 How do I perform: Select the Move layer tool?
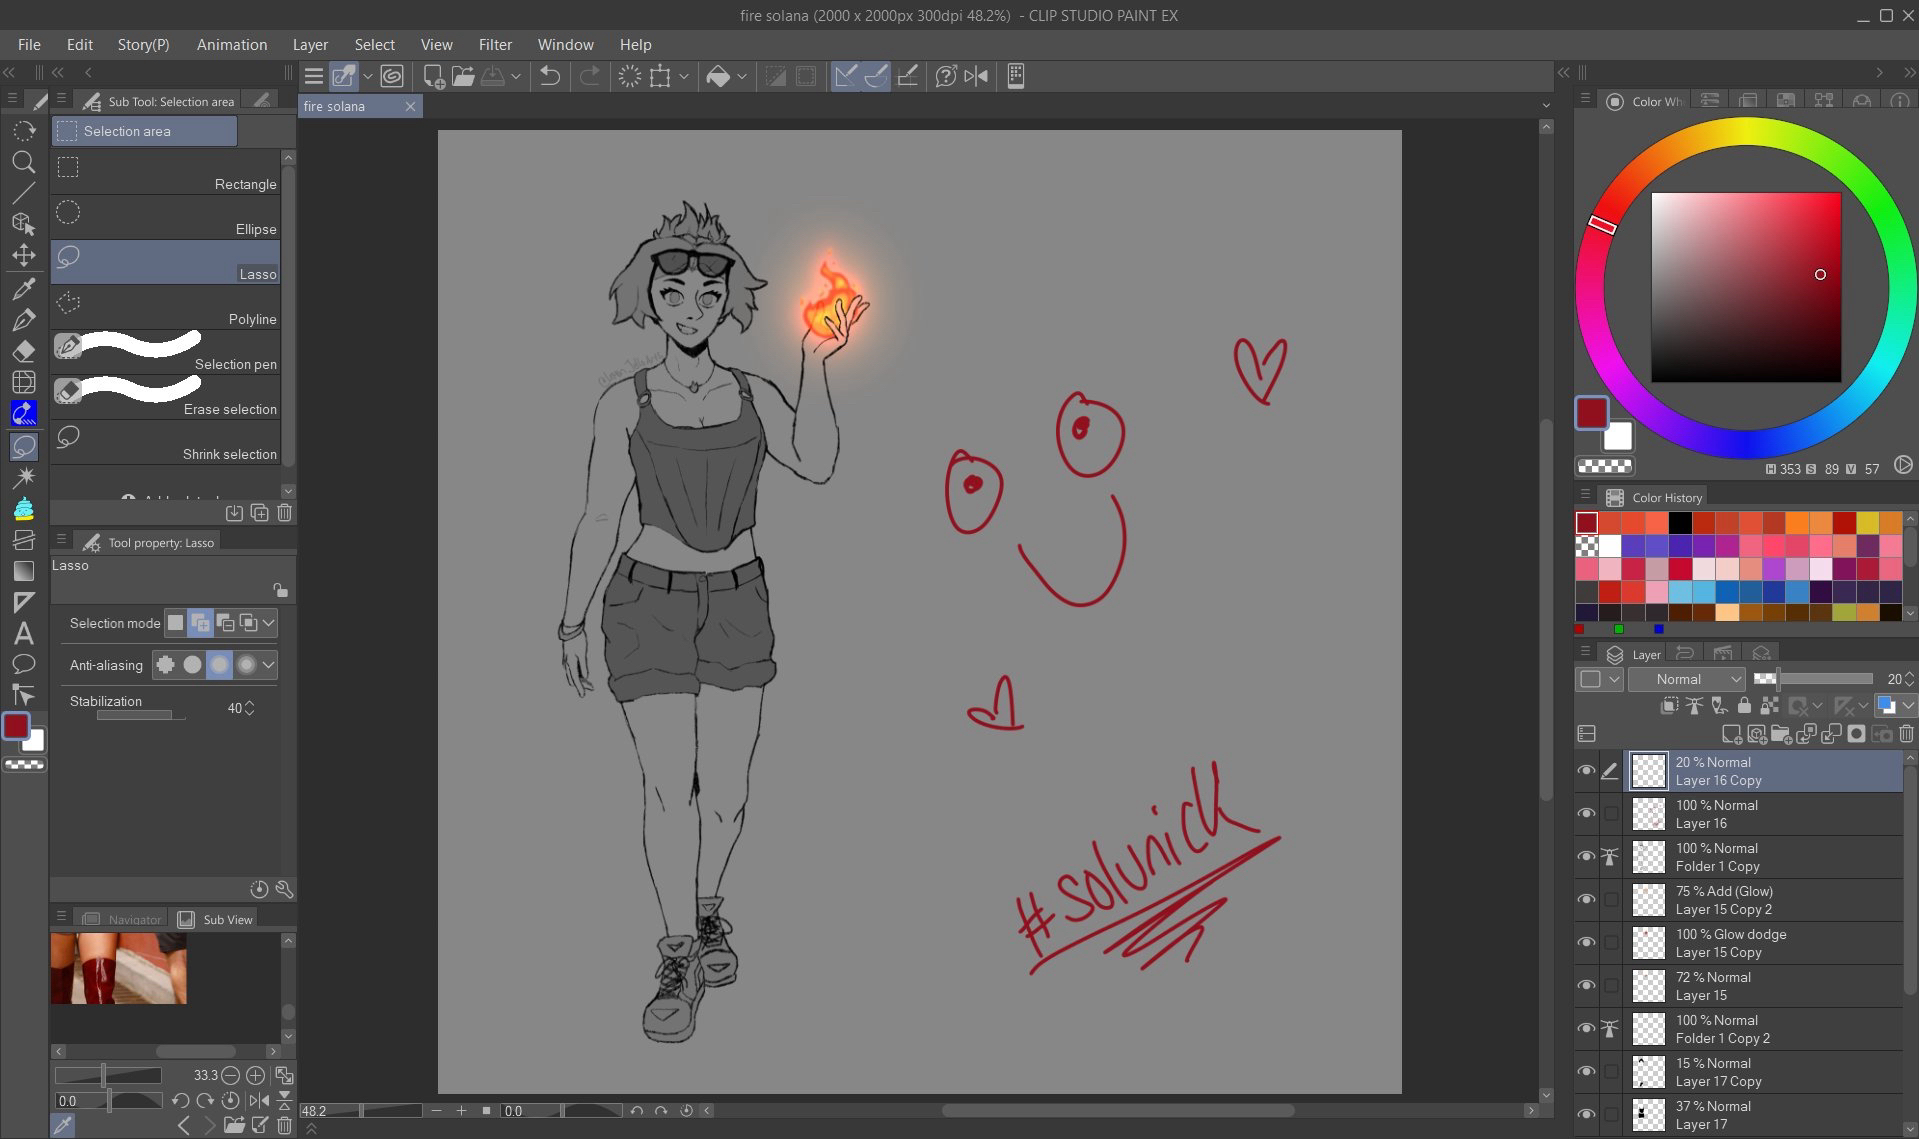[23, 256]
